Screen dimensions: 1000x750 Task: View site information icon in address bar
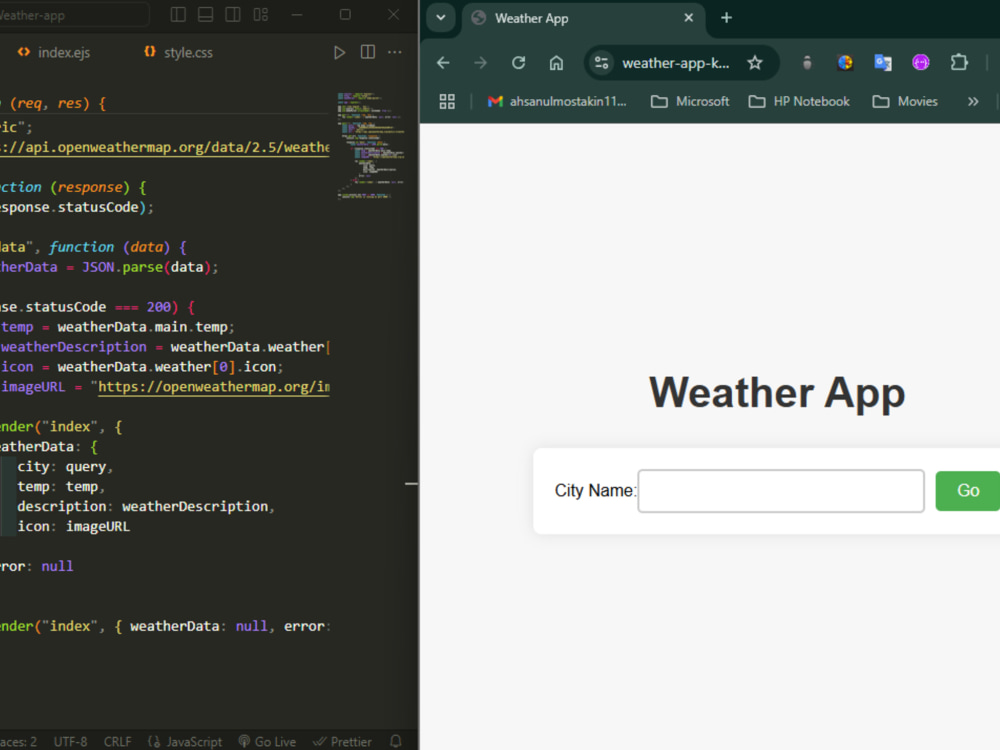601,62
